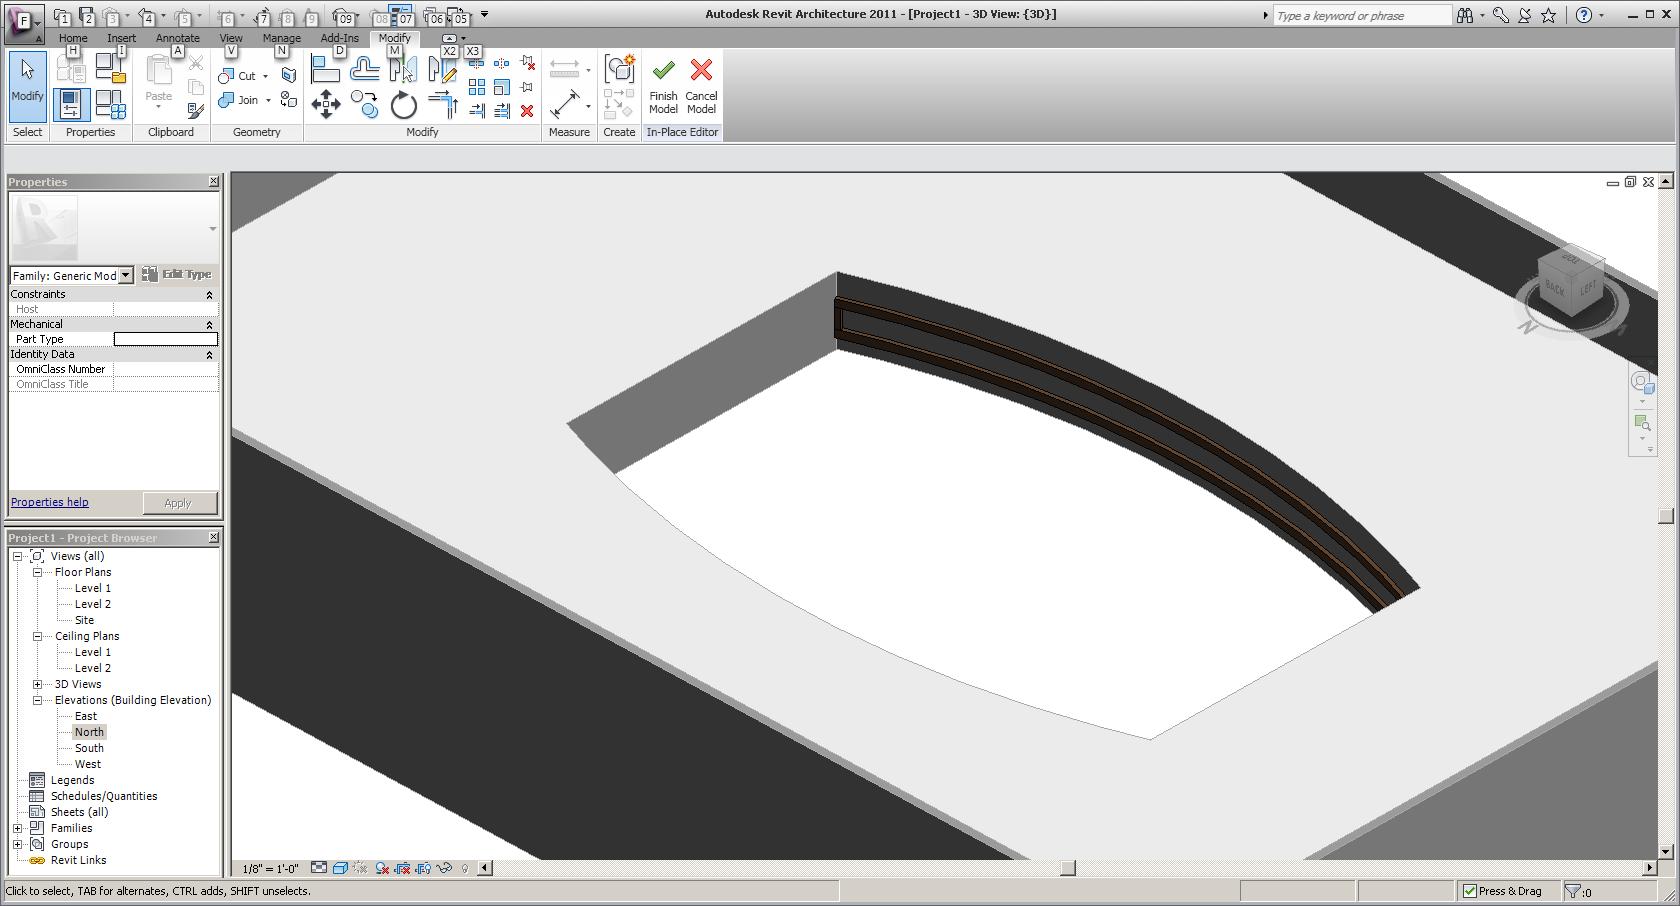1680x906 pixels.
Task: Toggle the Properties palette button in ribbon
Action: [x=71, y=104]
